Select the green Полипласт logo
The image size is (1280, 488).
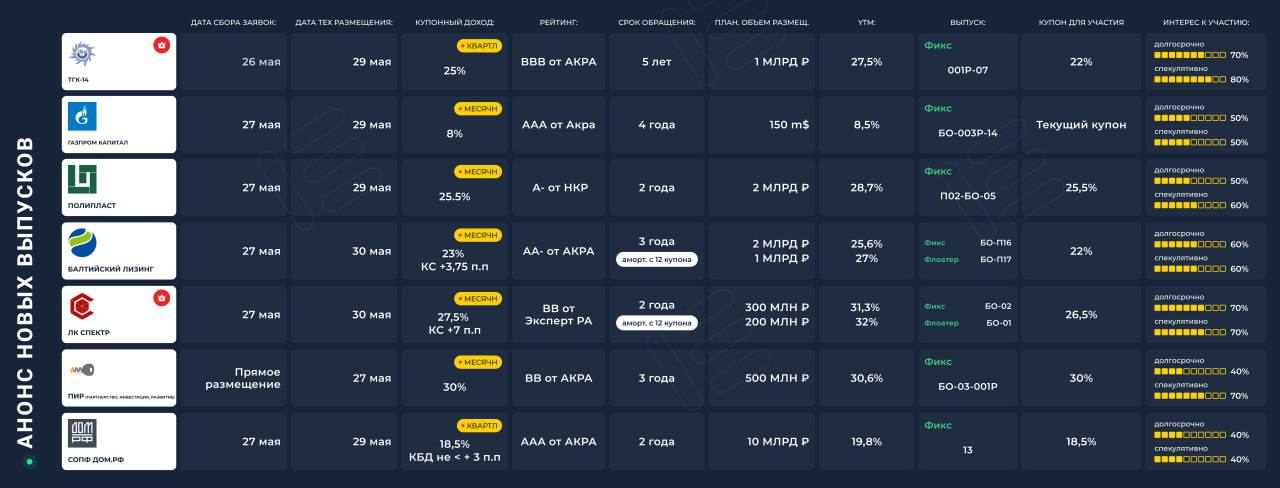(x=82, y=180)
